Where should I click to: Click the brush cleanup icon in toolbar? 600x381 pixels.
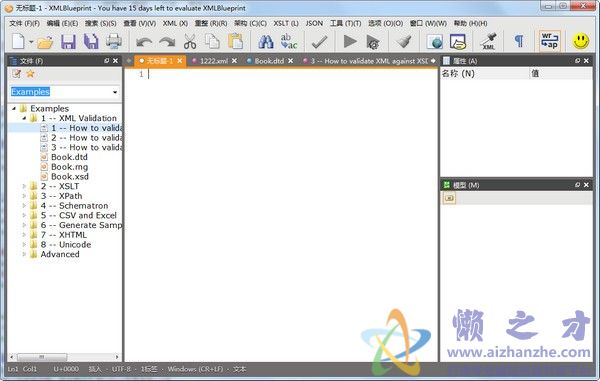[403, 41]
